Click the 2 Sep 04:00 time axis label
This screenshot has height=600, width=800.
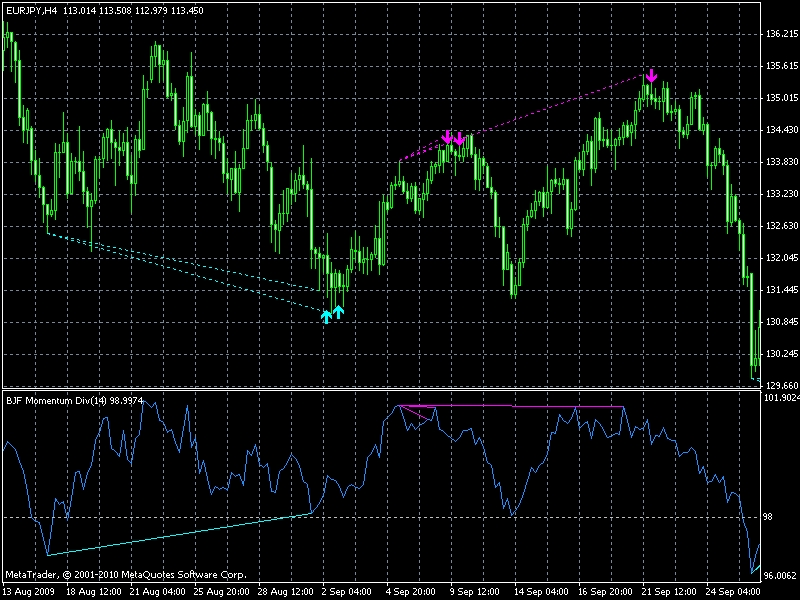(x=346, y=592)
